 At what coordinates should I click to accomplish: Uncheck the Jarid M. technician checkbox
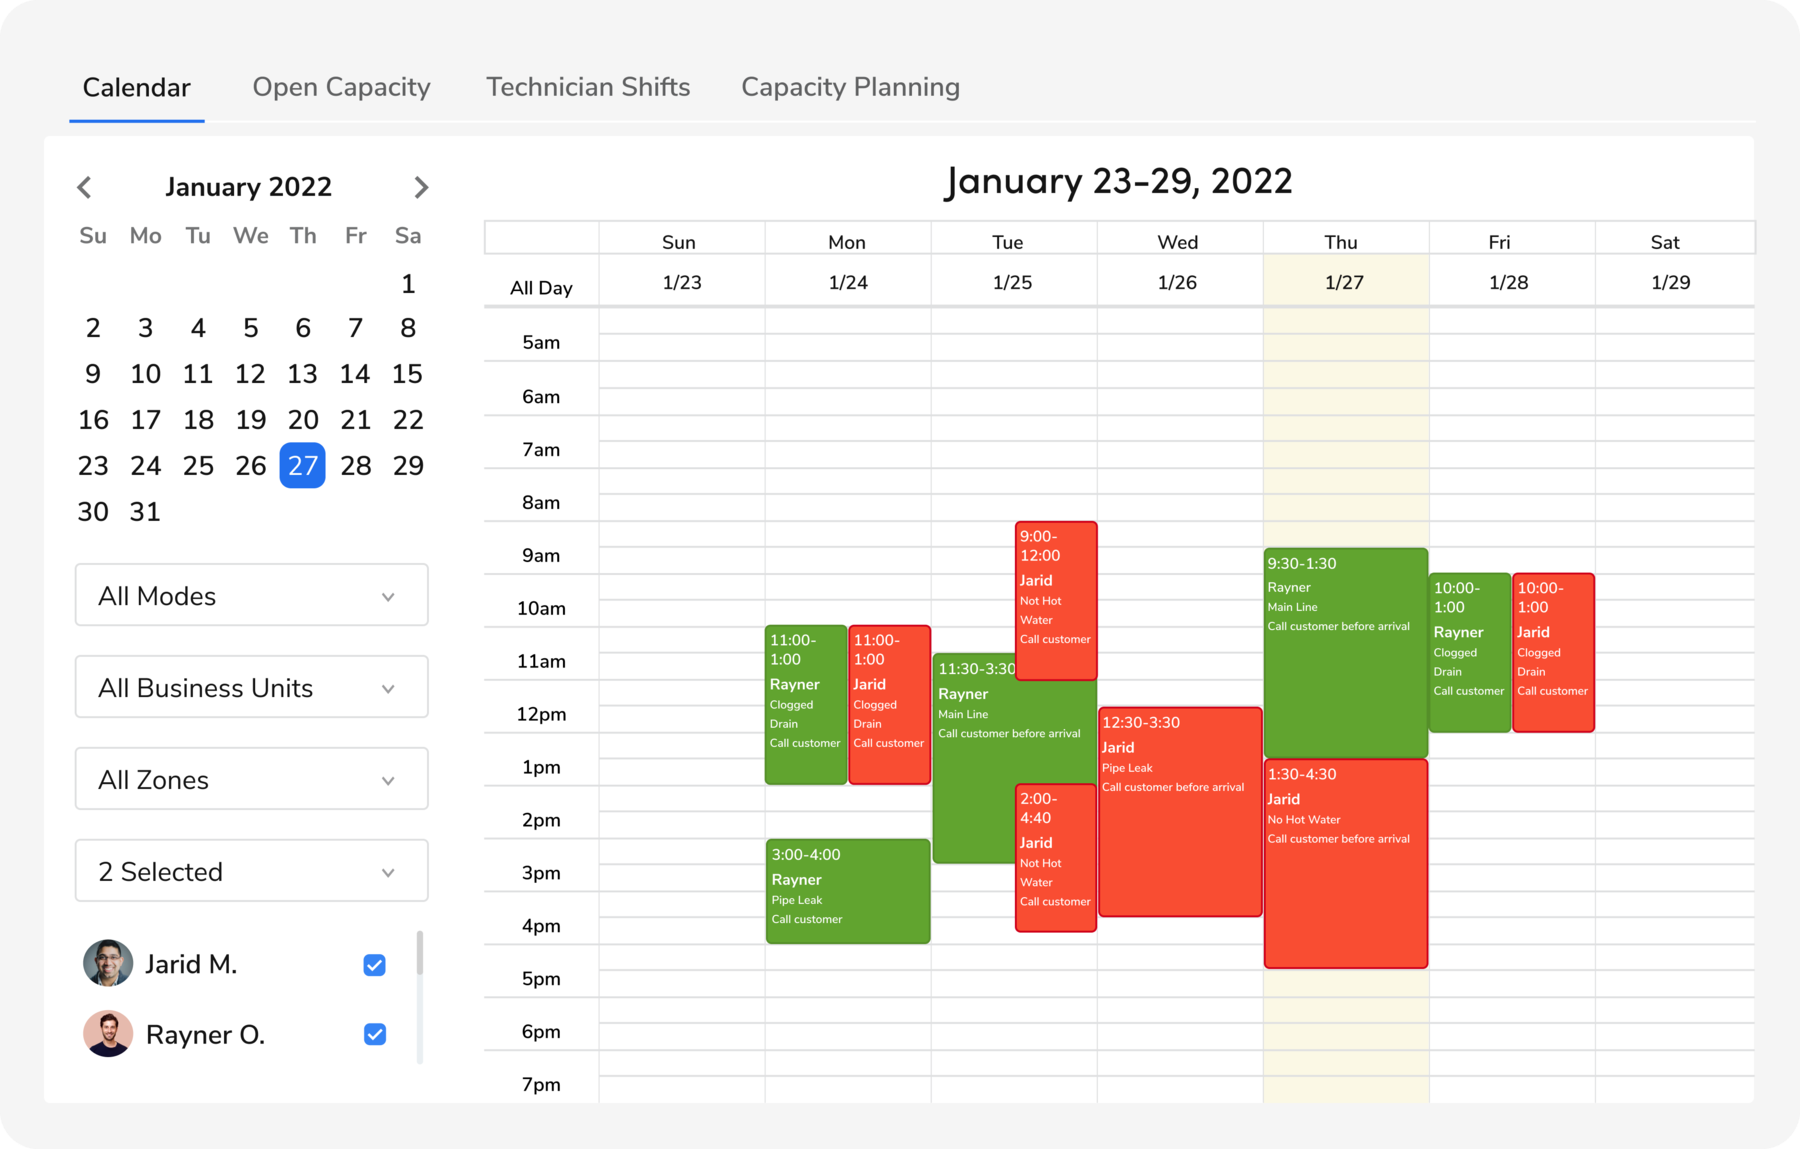pos(374,965)
